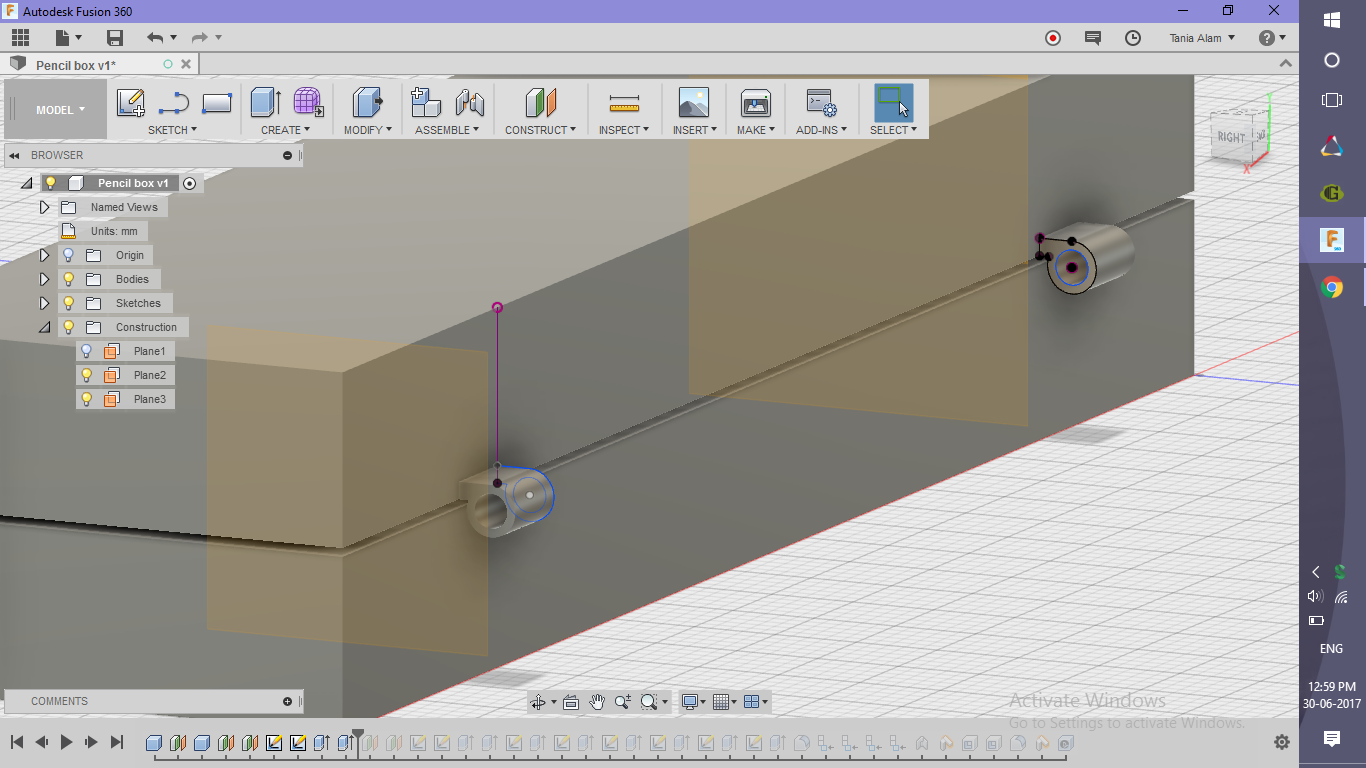The image size is (1366, 768).
Task: Open the data panel grid icon
Action: 21,38
